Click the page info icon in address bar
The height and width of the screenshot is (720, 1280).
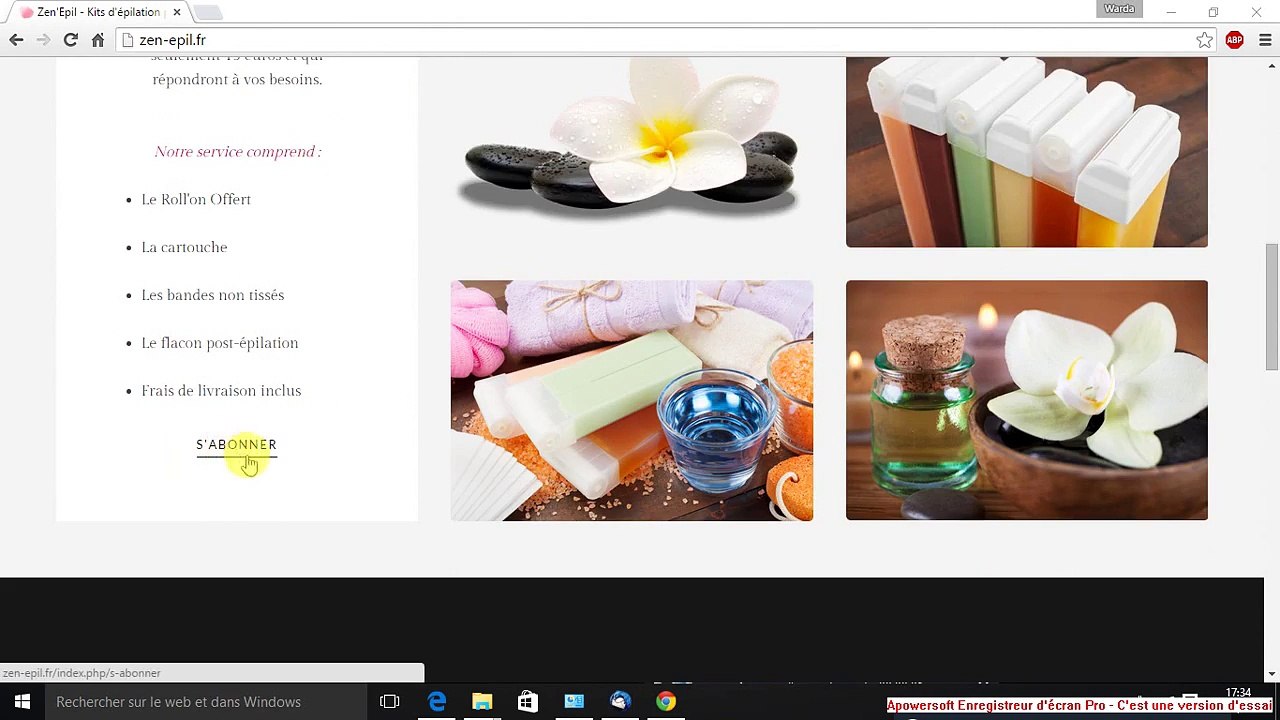127,40
